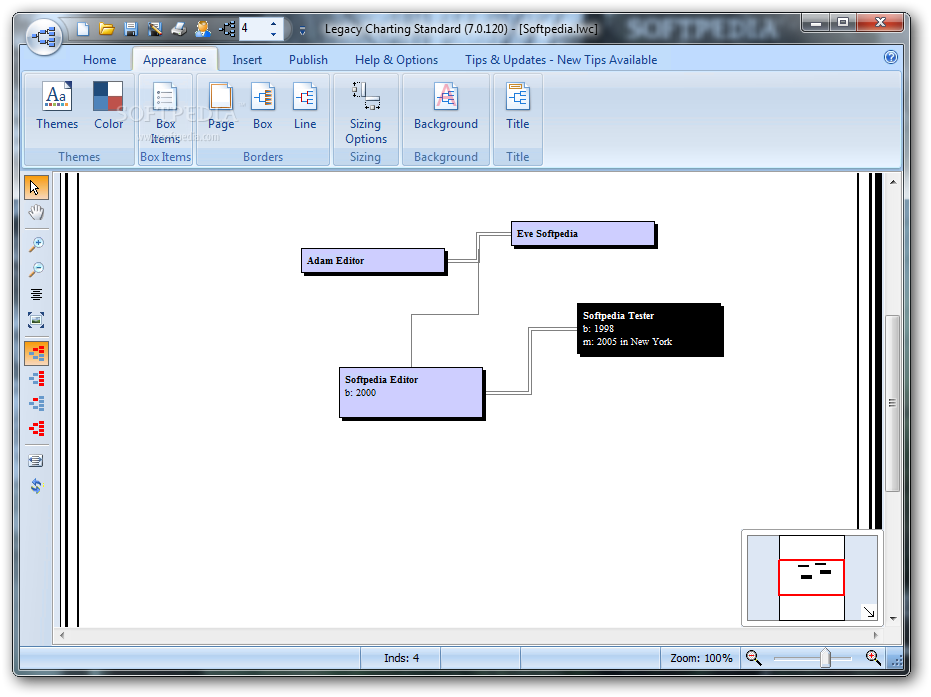This screenshot has width=931, height=697.
Task: Click the vertical scrollbar up arrow
Action: (892, 182)
